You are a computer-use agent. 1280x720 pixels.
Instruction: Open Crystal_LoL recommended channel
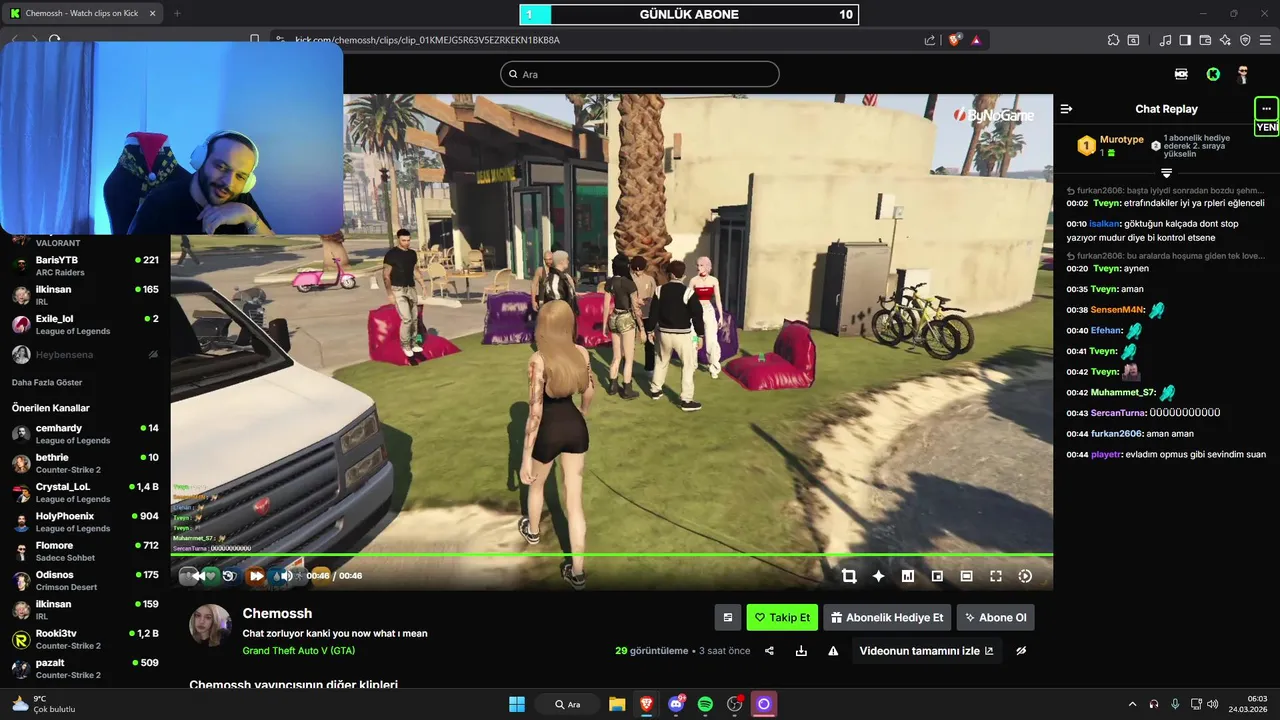85,492
